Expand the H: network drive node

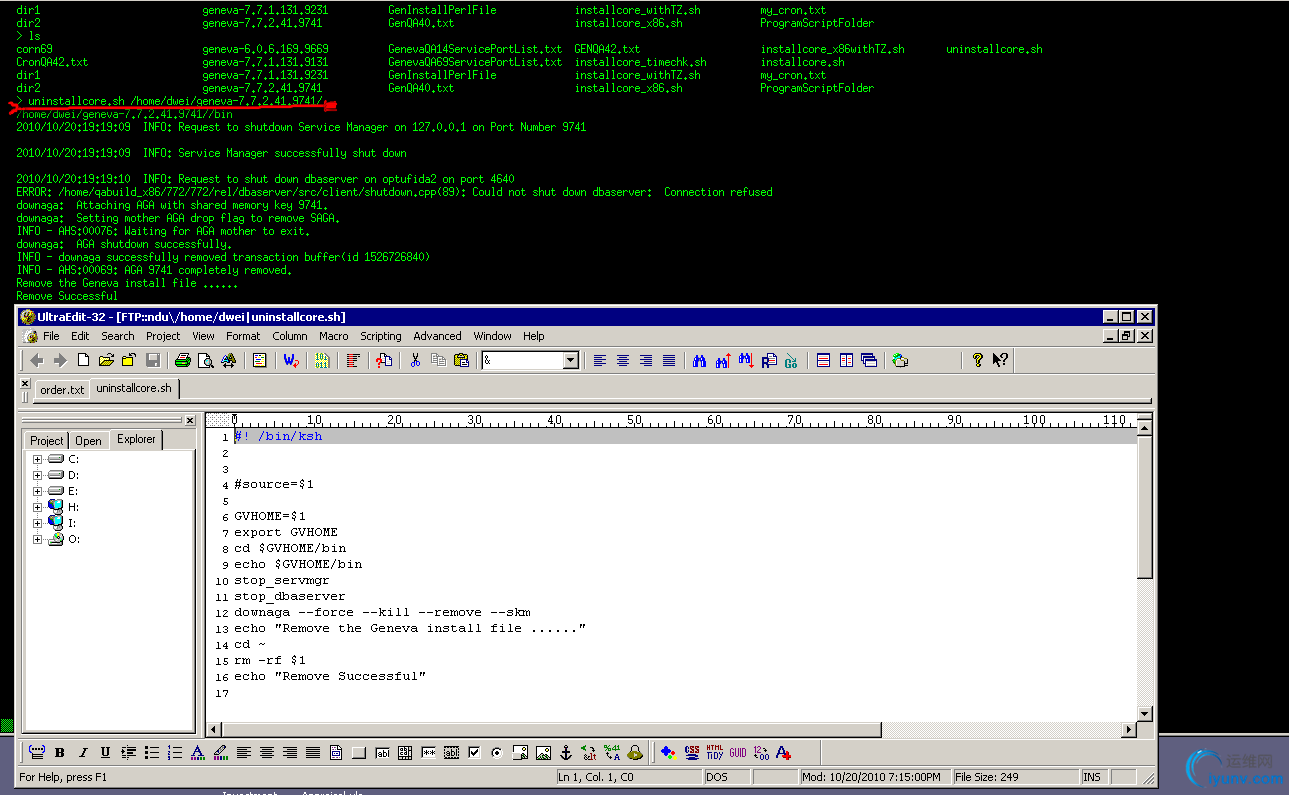[x=37, y=507]
